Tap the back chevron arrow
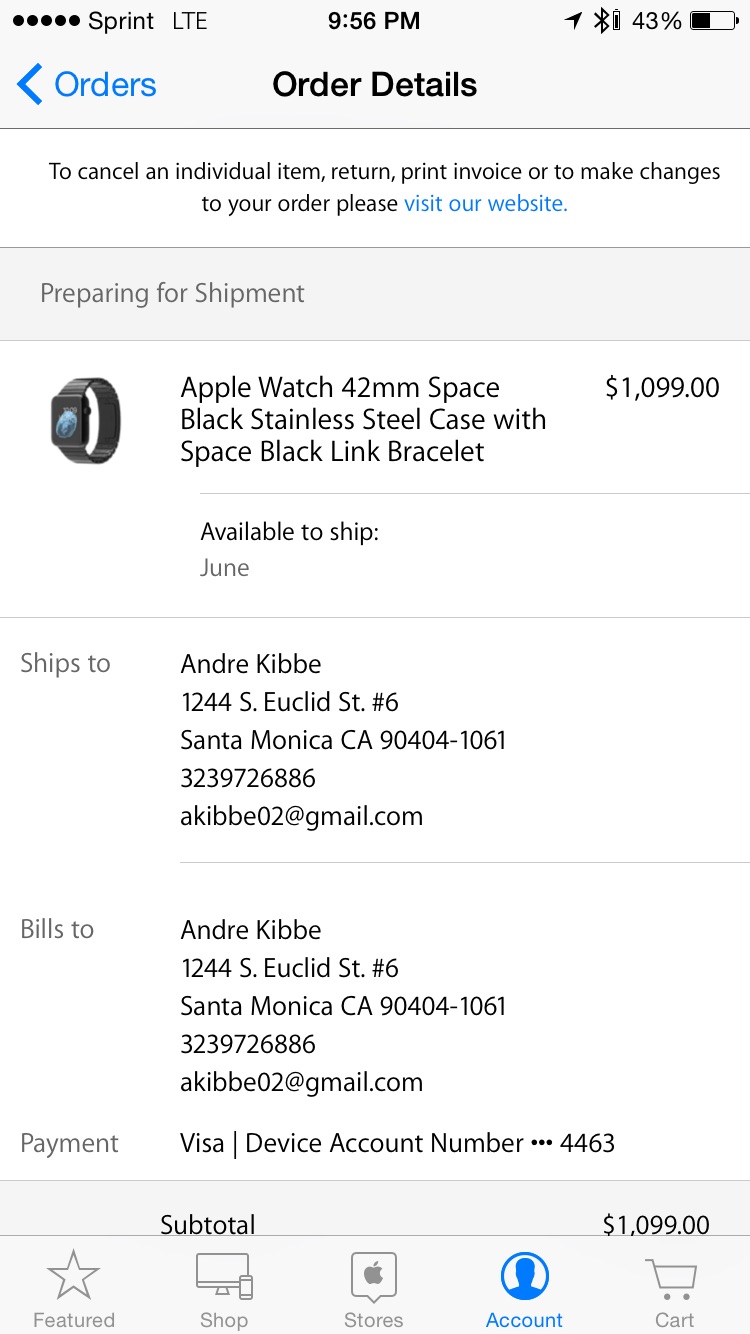Screen dimensions: 750x1334 point(30,85)
